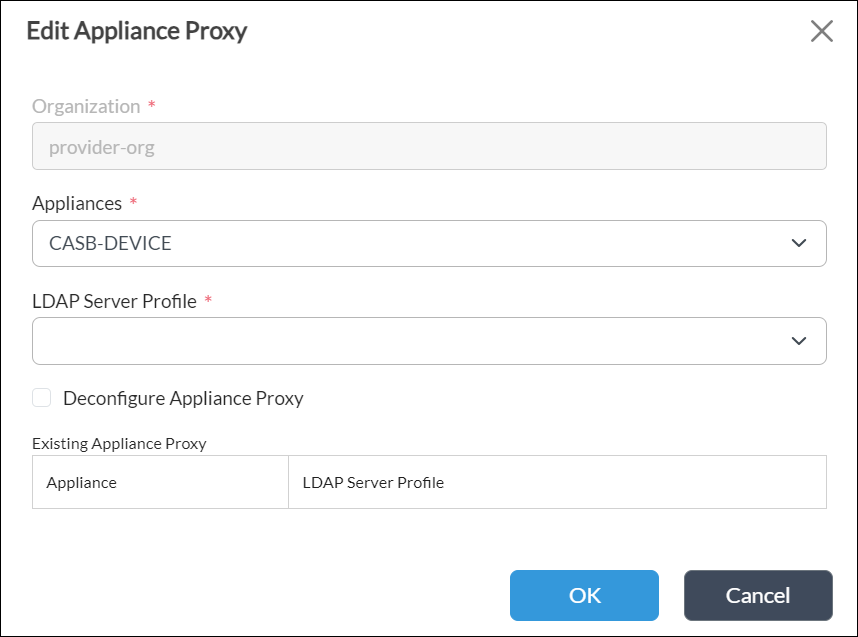Screen dimensions: 858x637
Task: Check the box next to Deconfigure Appliance Proxy
Action: [x=41, y=397]
